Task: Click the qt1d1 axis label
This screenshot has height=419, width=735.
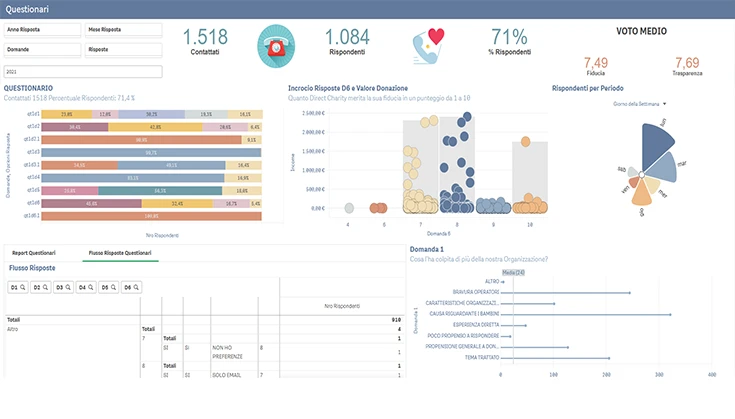Action: pyautogui.click(x=33, y=114)
